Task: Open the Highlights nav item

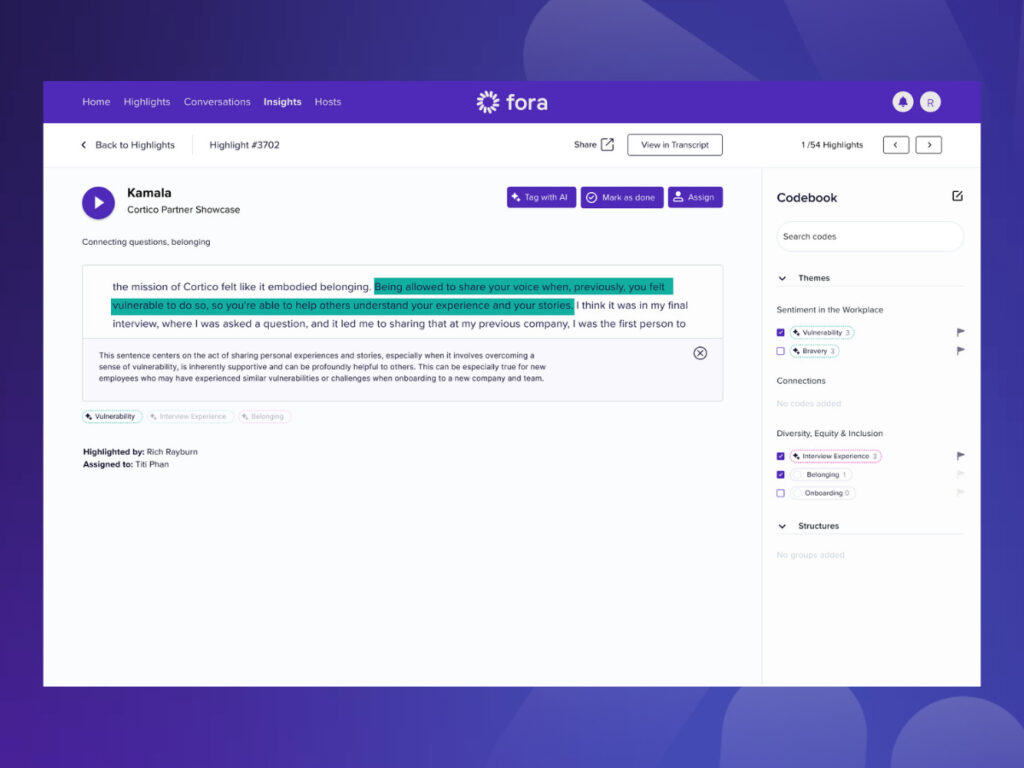Action: pyautogui.click(x=147, y=102)
